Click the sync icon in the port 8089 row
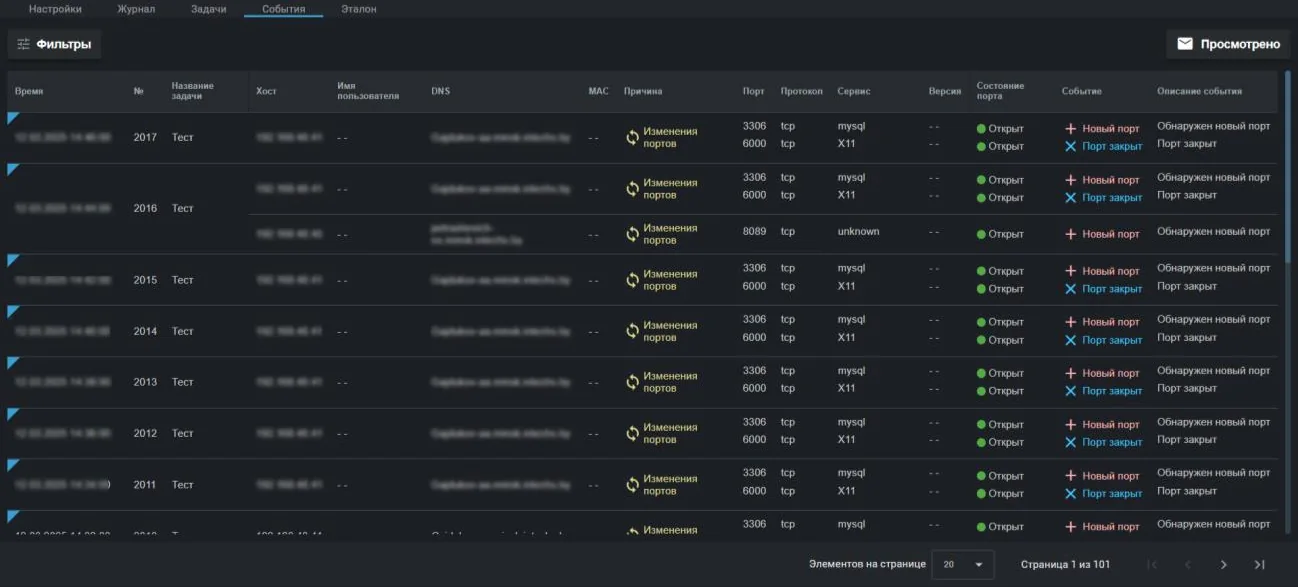The width and height of the screenshot is (1298, 587). pos(632,234)
